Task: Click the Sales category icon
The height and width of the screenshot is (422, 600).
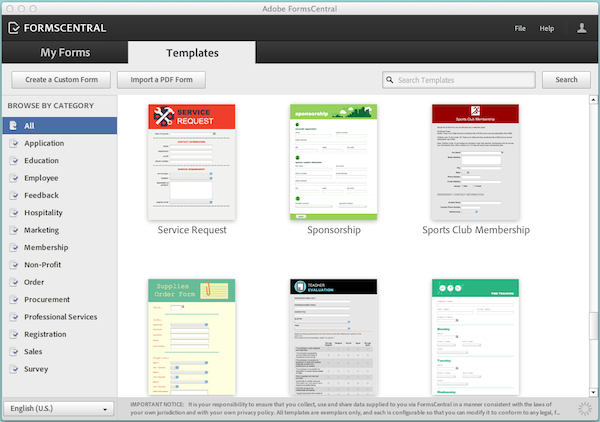Action: pyautogui.click(x=14, y=352)
